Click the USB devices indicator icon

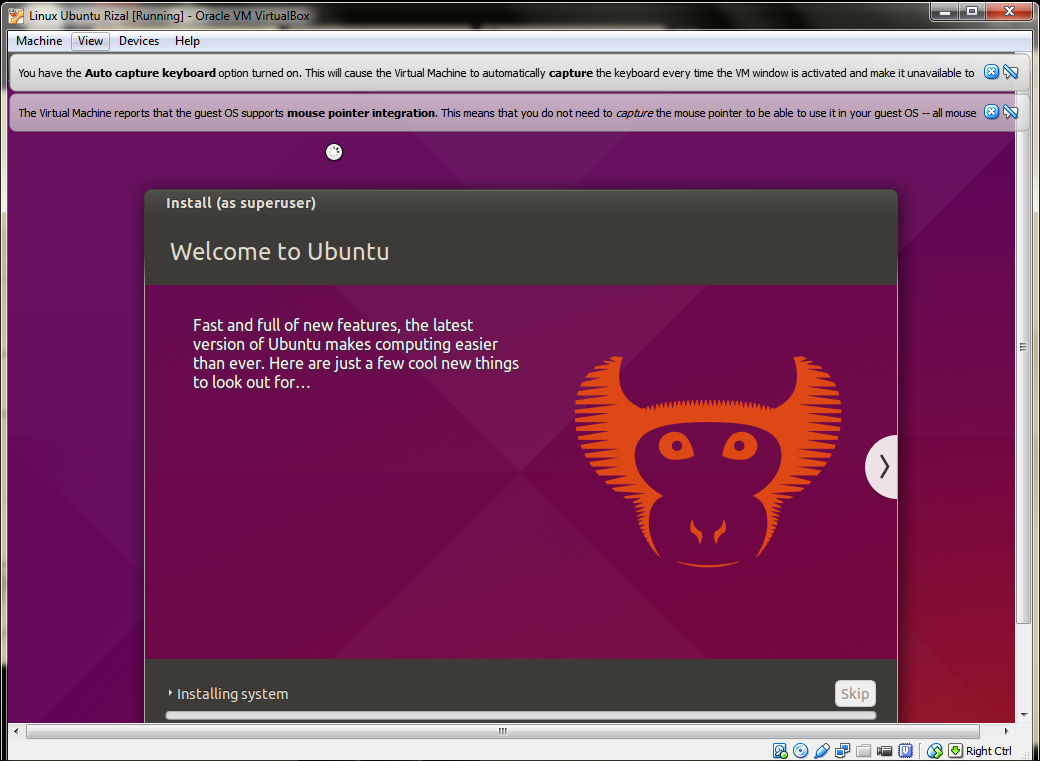(822, 751)
